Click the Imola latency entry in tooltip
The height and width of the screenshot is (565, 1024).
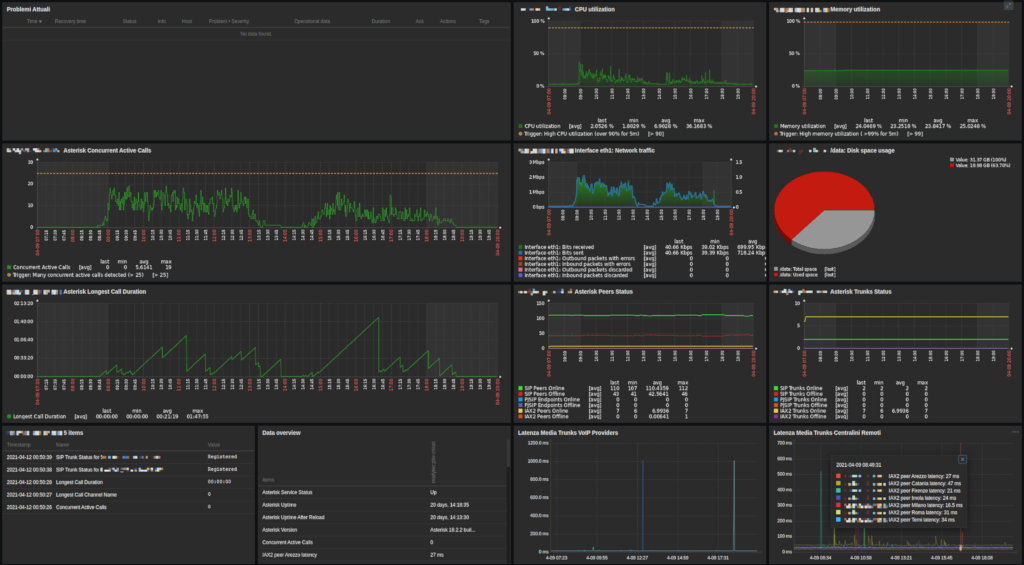click(922, 498)
